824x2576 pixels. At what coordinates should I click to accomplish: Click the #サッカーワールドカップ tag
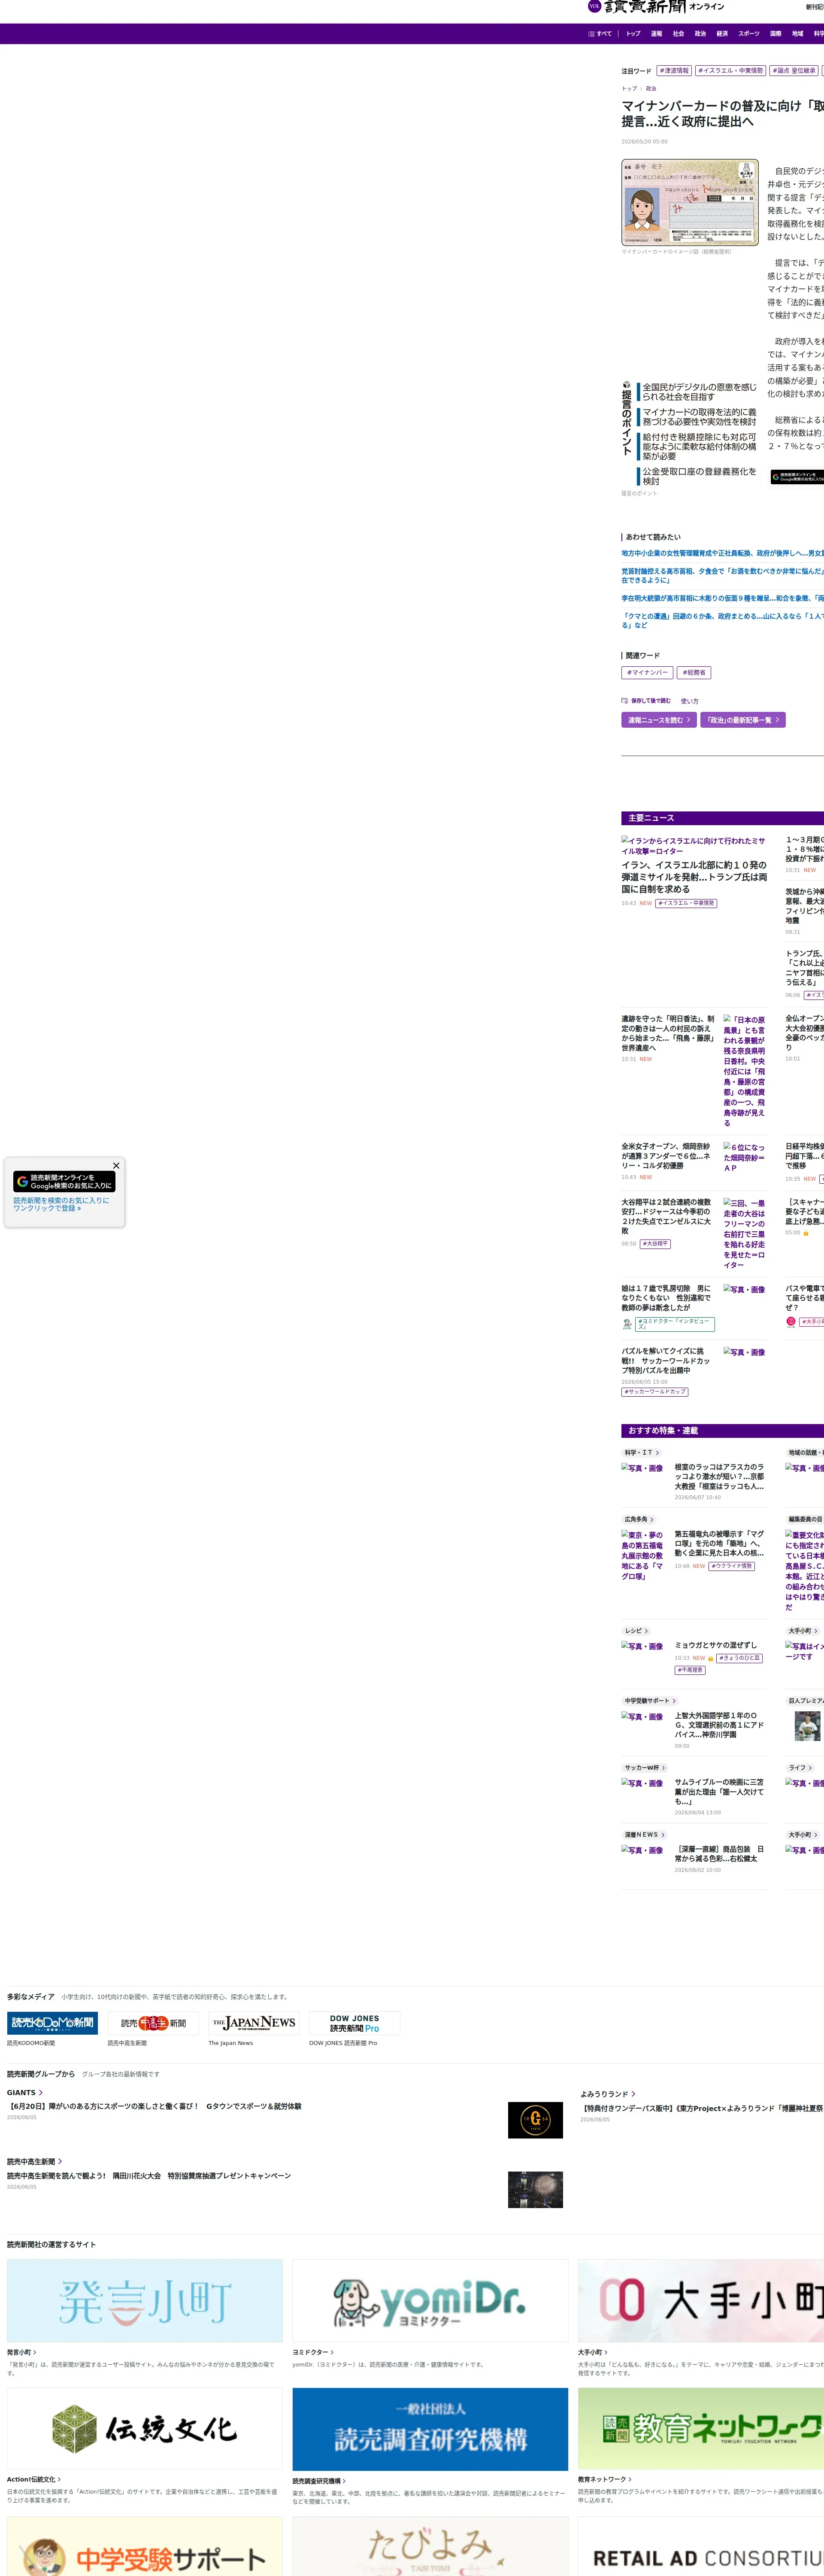click(x=655, y=1392)
